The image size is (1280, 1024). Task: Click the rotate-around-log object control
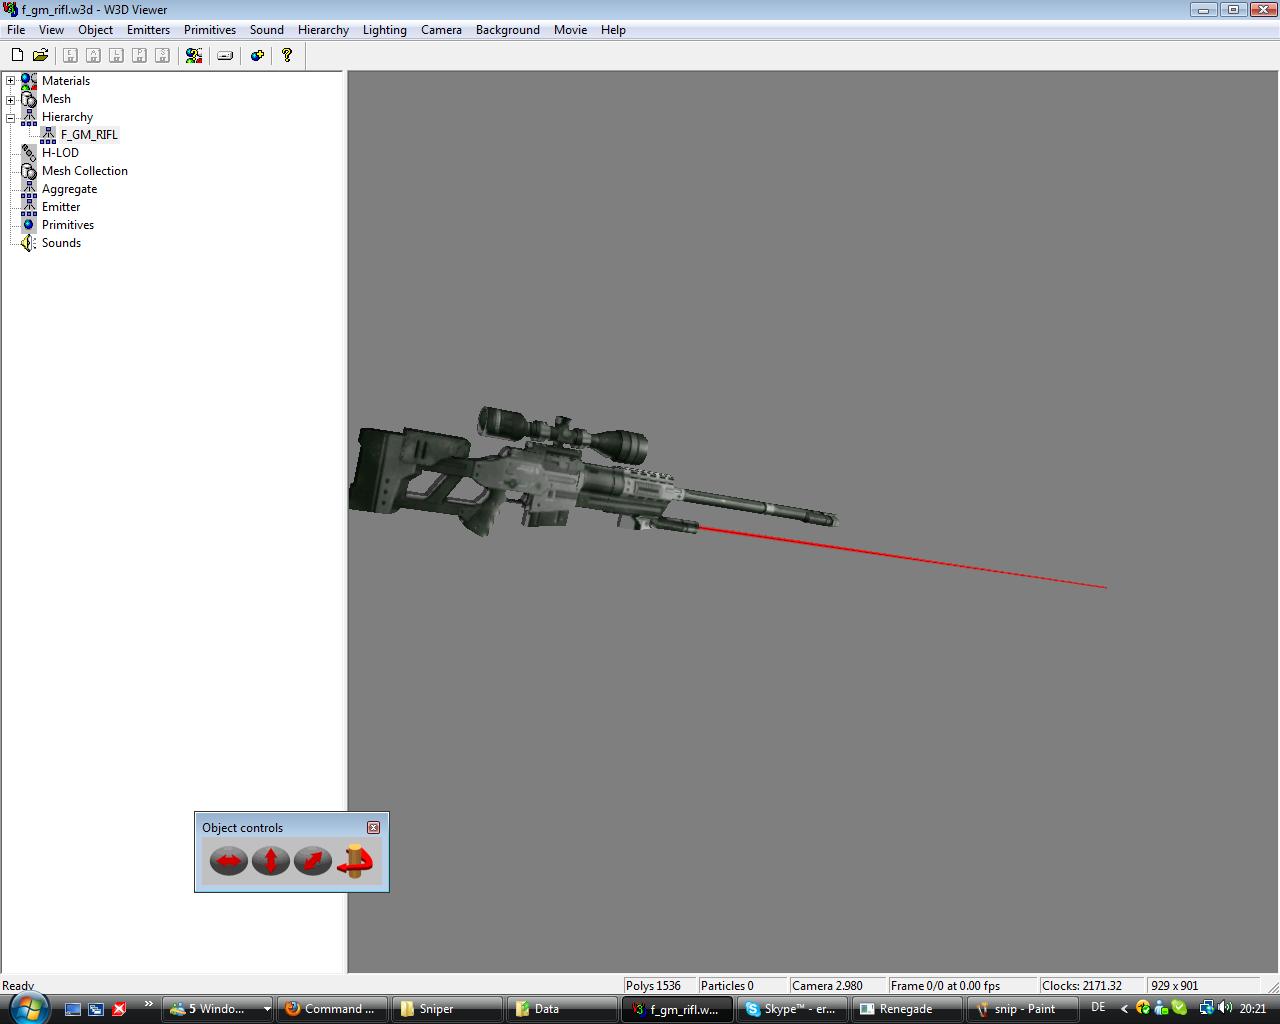[x=355, y=860]
